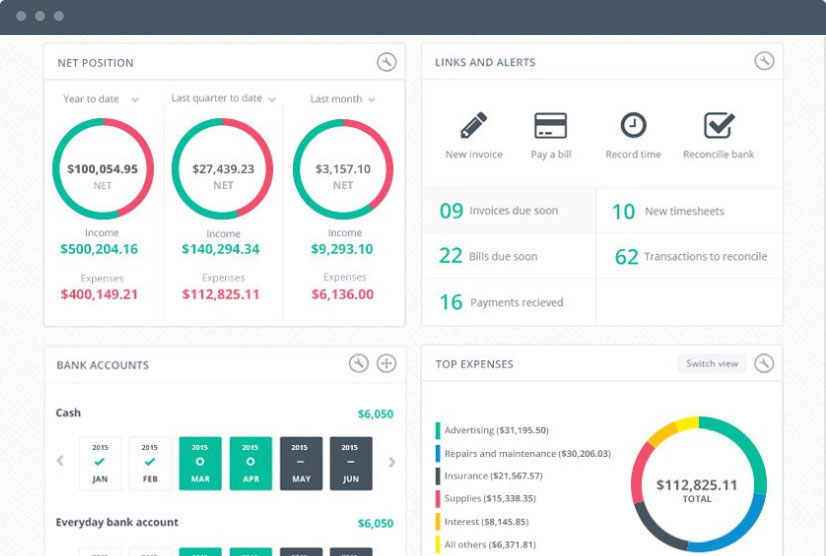Screen dimensions: 826x556
Task: Create a New invoice via pencil icon
Action: click(474, 125)
